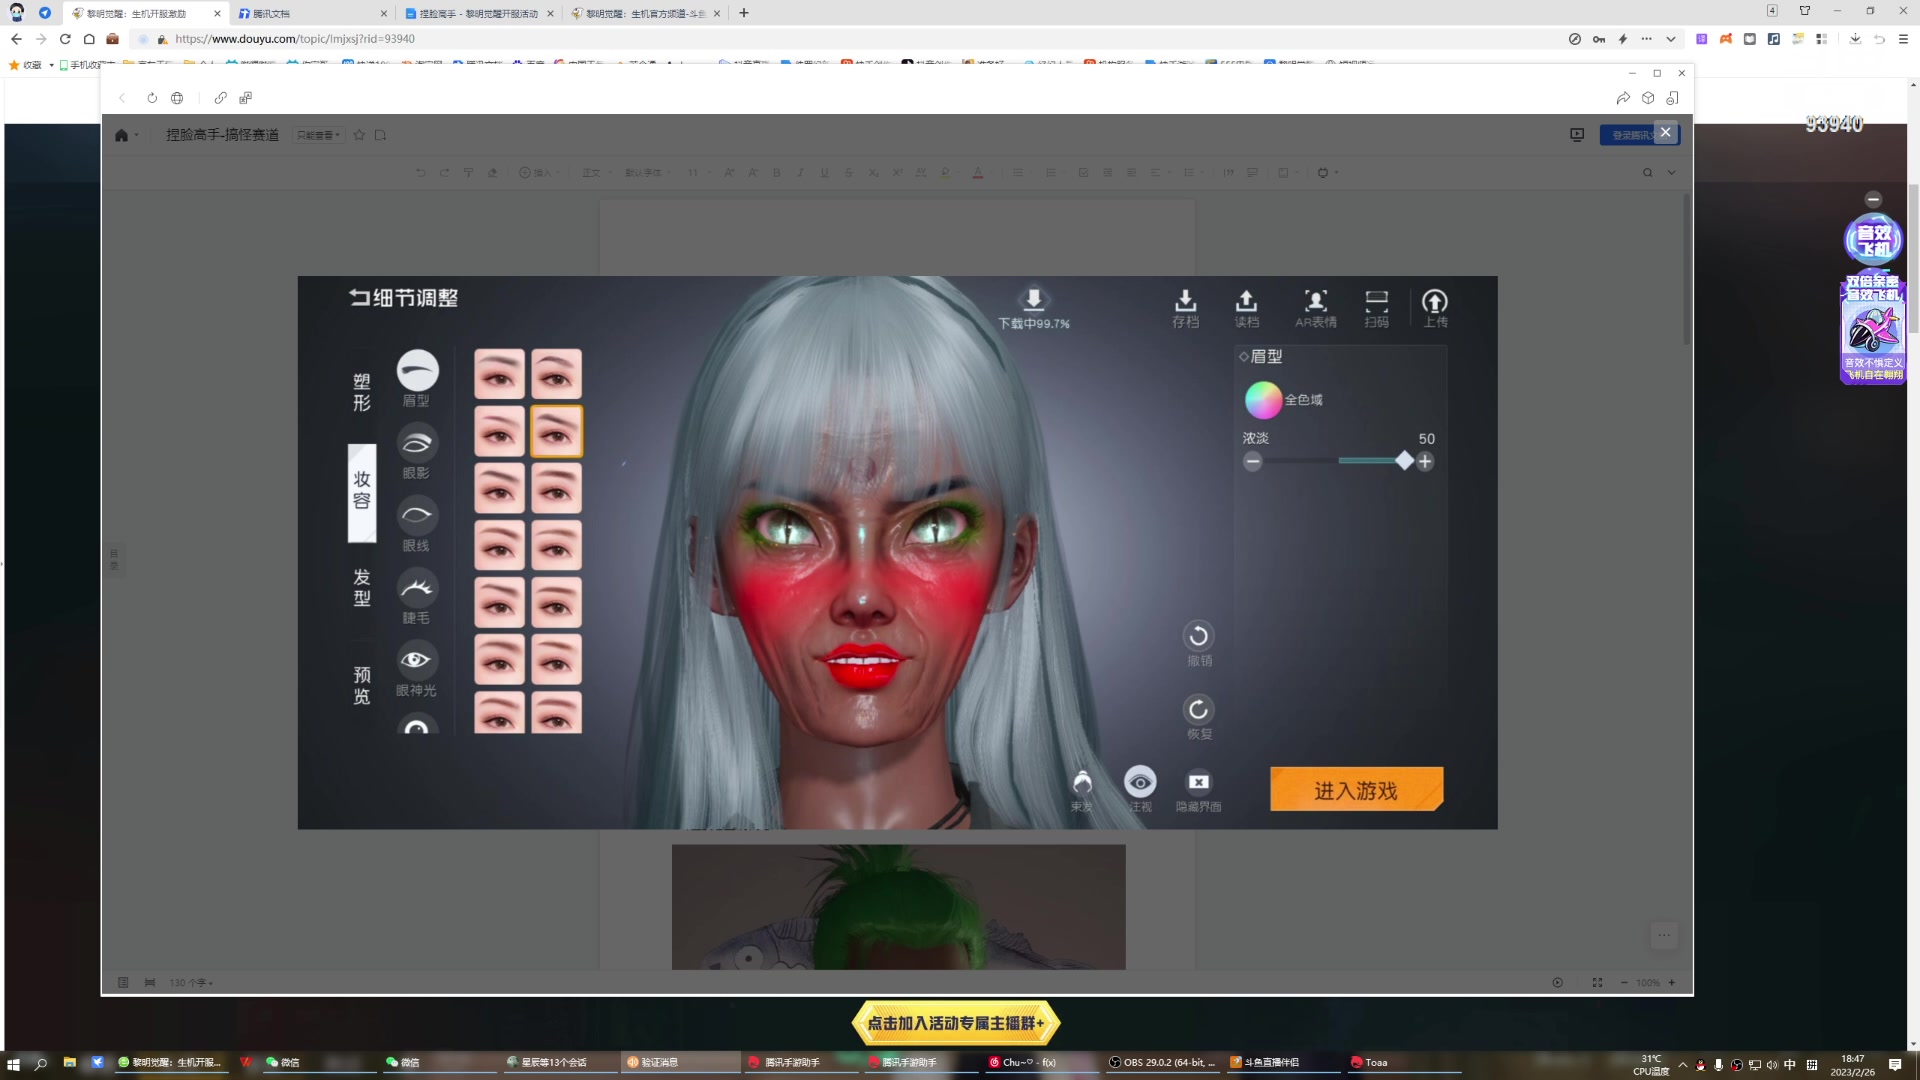Open 斗鱼直播伴侣 from the taskbar

(x=1282, y=1062)
